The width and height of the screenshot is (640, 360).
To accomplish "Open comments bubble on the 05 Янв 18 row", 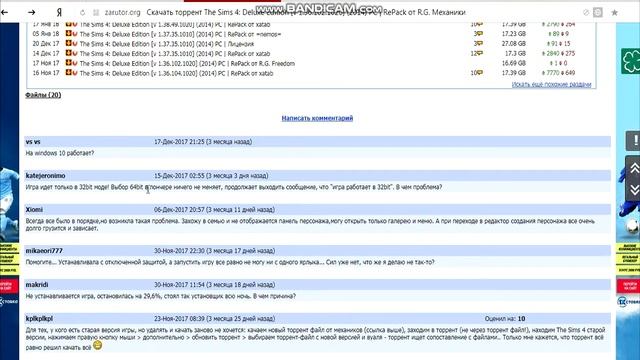I will 480,34.
